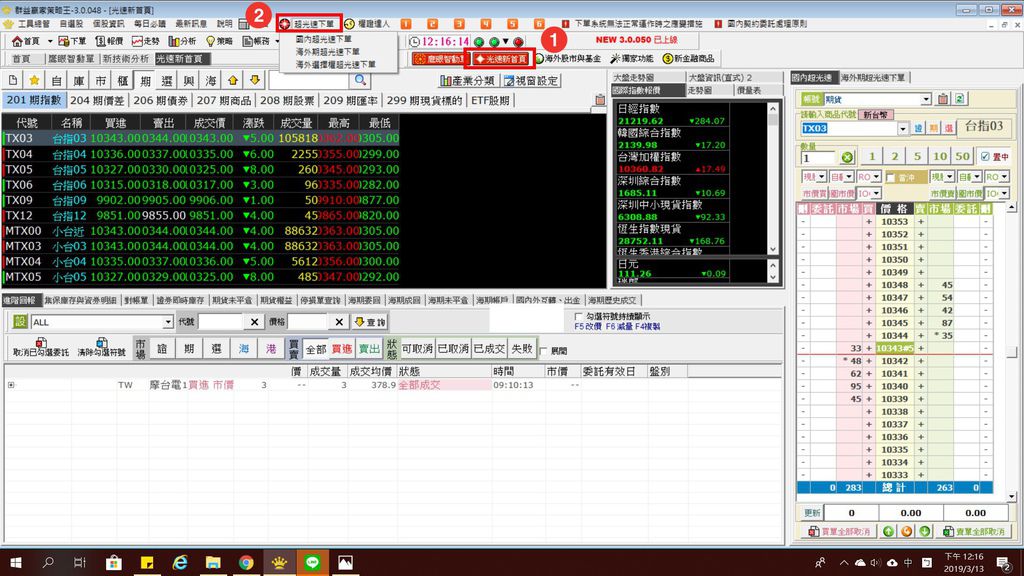
Task: Enable the 勾選符號持續顯示 checkbox
Action: (578, 316)
